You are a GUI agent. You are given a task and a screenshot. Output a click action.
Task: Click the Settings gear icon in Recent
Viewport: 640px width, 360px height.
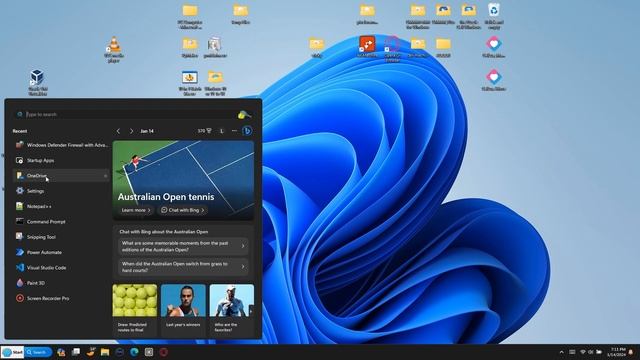[x=20, y=191]
